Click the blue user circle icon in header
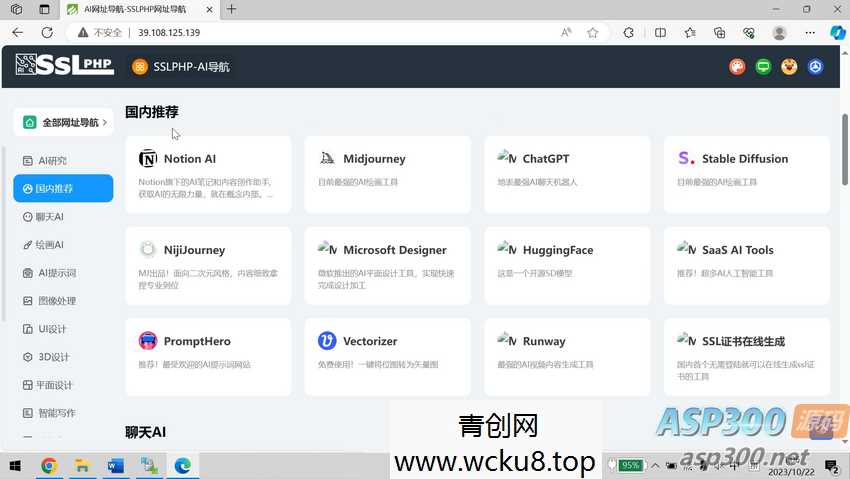 pyautogui.click(x=815, y=67)
